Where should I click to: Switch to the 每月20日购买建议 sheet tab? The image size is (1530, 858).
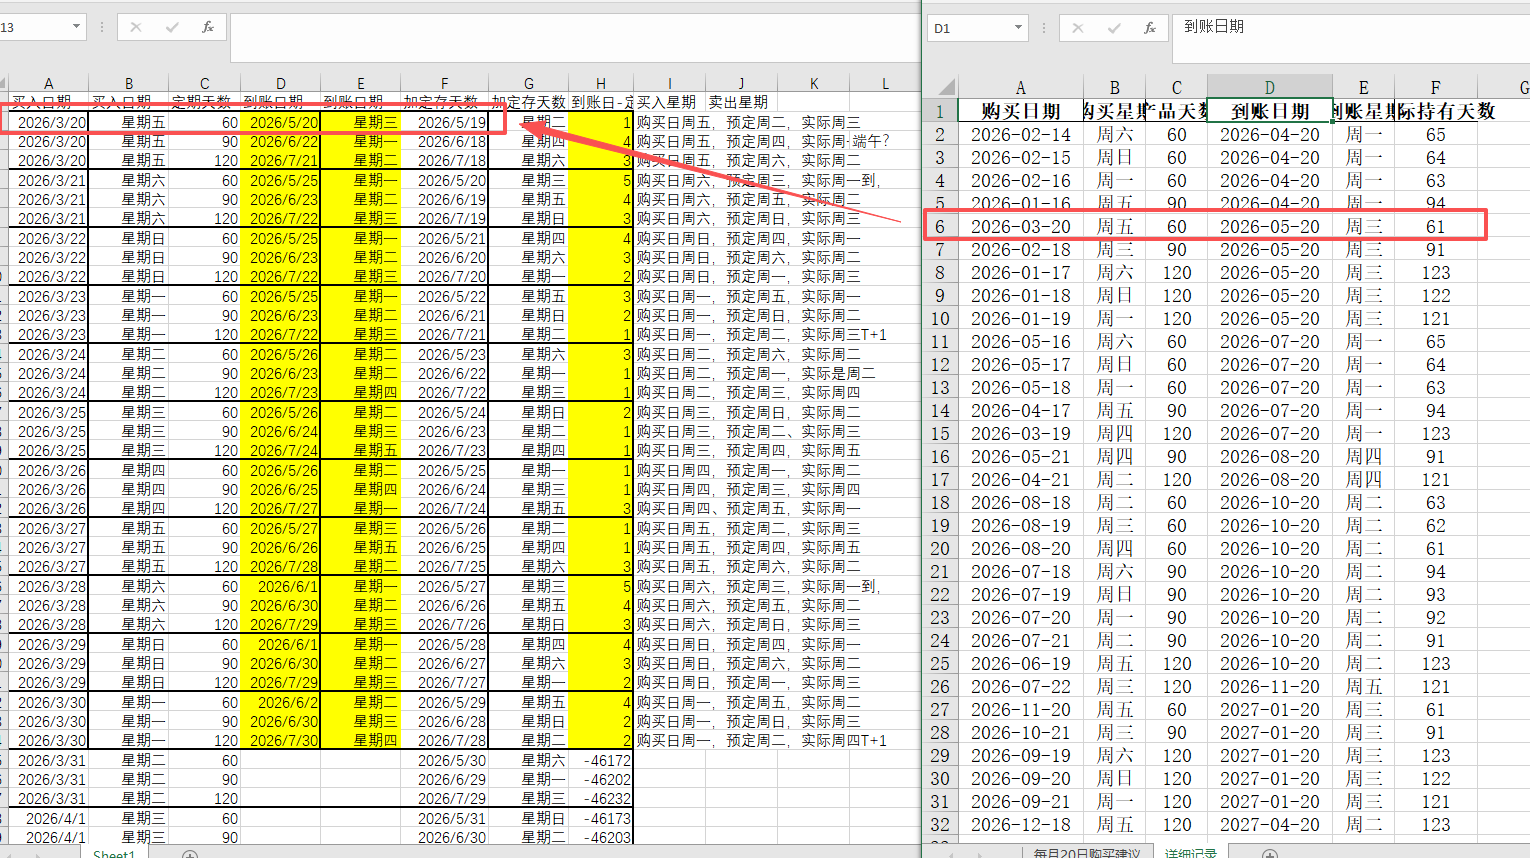[x=1086, y=853]
